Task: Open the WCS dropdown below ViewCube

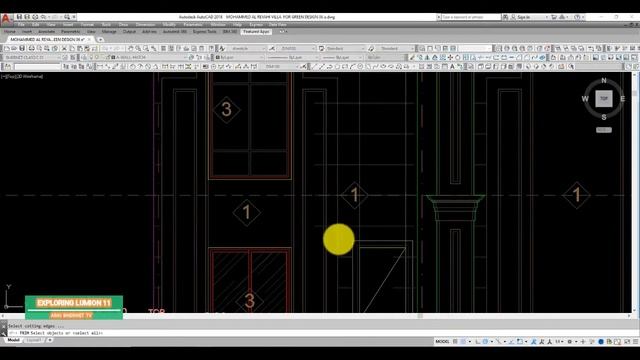Action: pos(604,130)
